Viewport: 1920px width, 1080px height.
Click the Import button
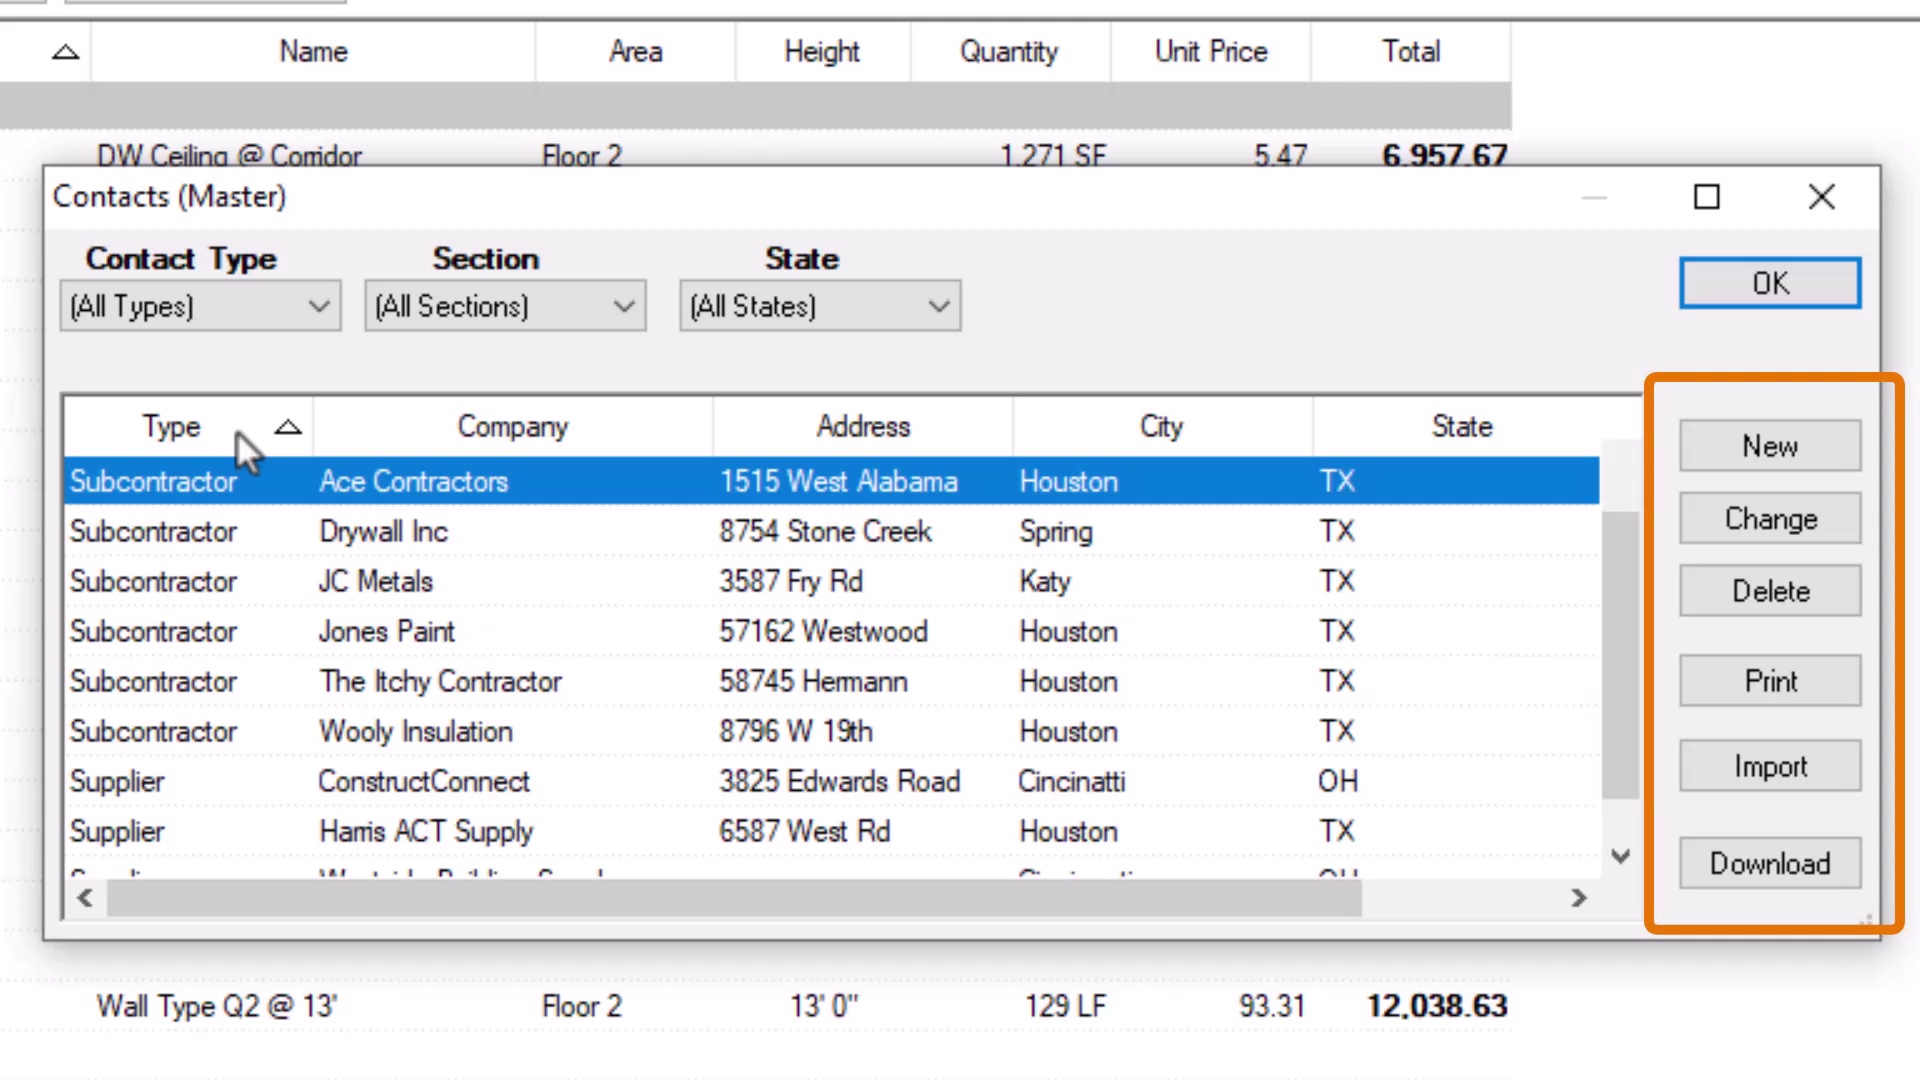(x=1769, y=767)
